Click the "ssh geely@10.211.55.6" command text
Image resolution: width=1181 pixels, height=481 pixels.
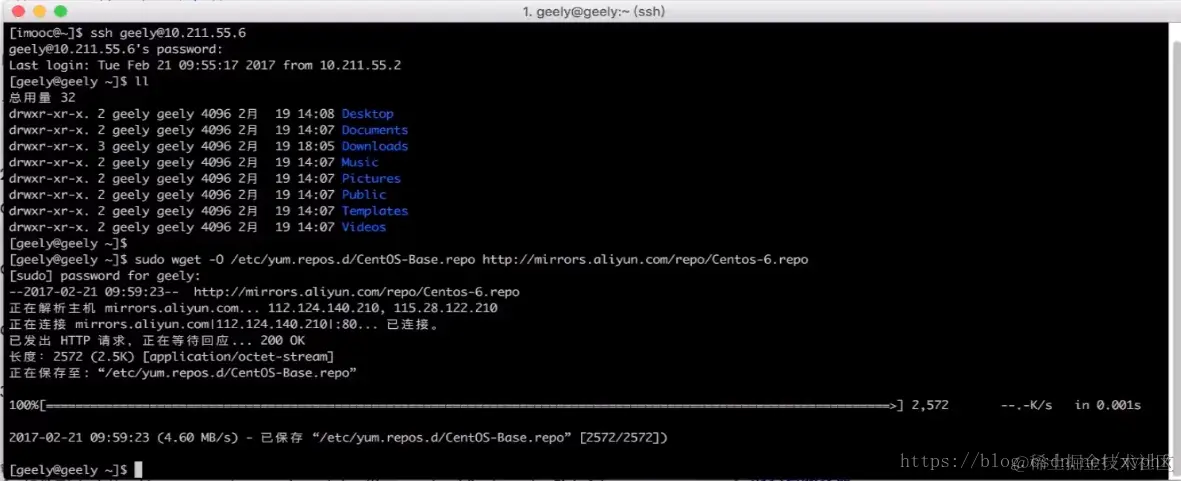(x=168, y=33)
